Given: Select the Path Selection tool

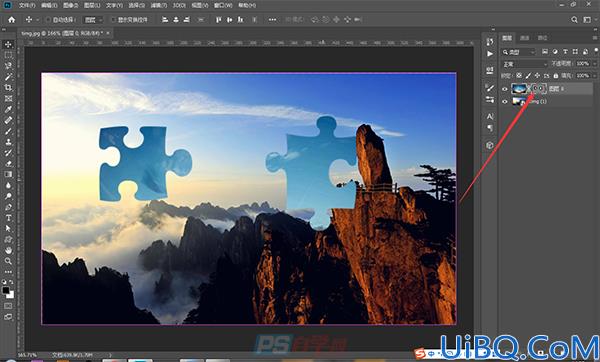Looking at the screenshot, I should (x=8, y=228).
